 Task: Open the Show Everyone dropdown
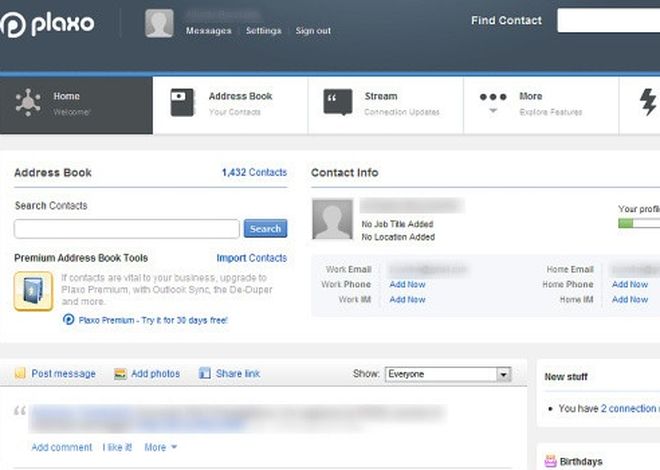[x=448, y=374]
